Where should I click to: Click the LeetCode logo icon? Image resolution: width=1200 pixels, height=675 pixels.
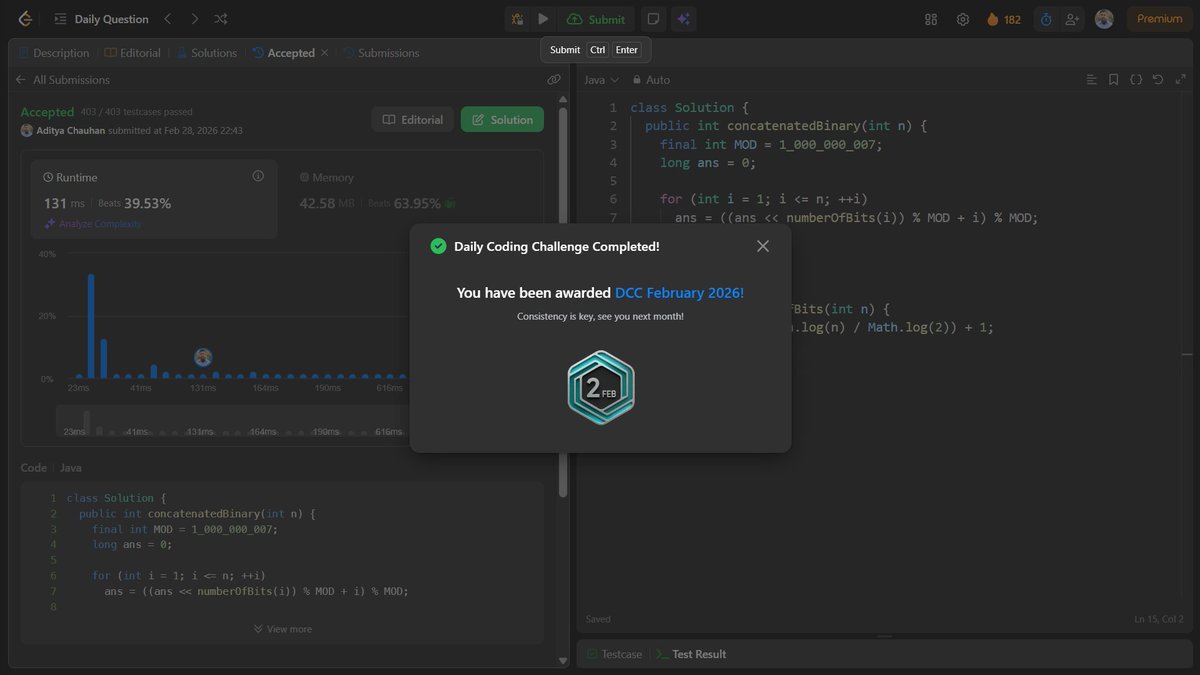pyautogui.click(x=25, y=19)
